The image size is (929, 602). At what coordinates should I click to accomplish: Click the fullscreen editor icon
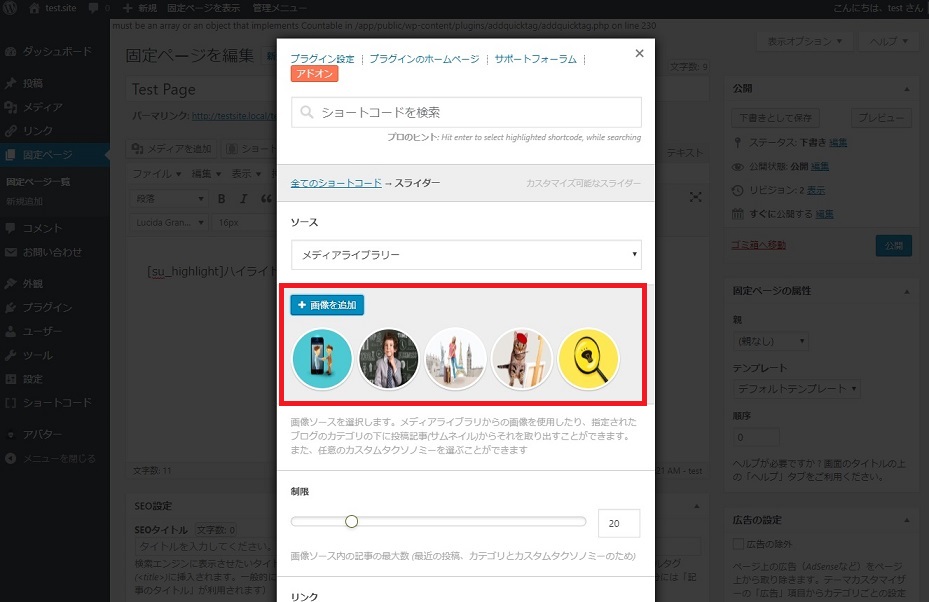(696, 198)
